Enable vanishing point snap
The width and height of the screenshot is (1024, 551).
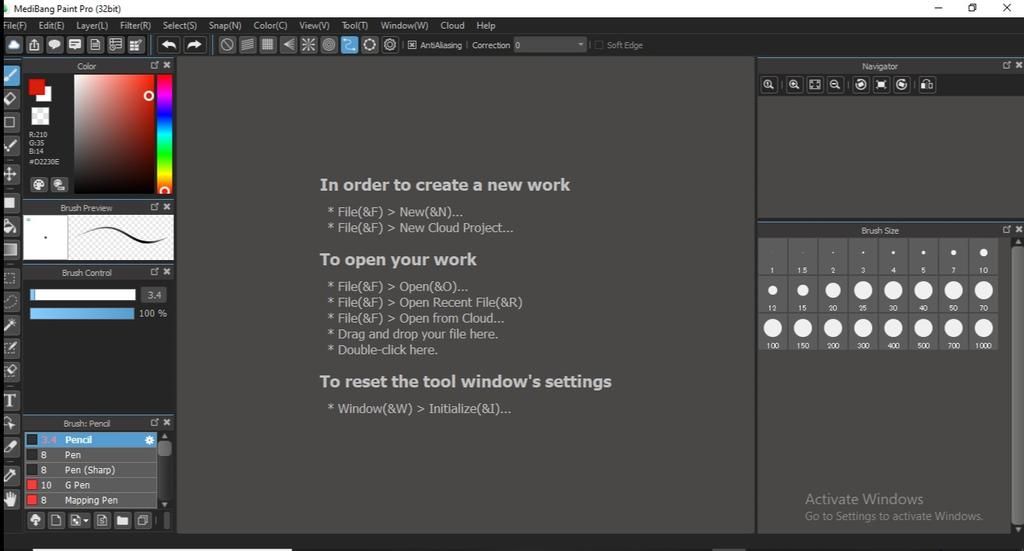(x=288, y=45)
